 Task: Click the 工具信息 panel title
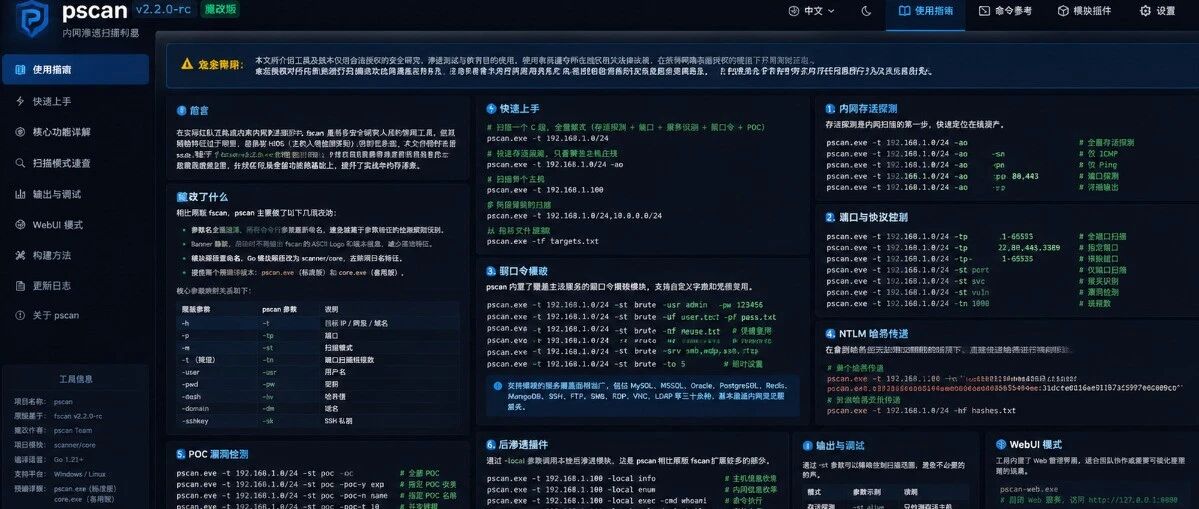coord(76,379)
